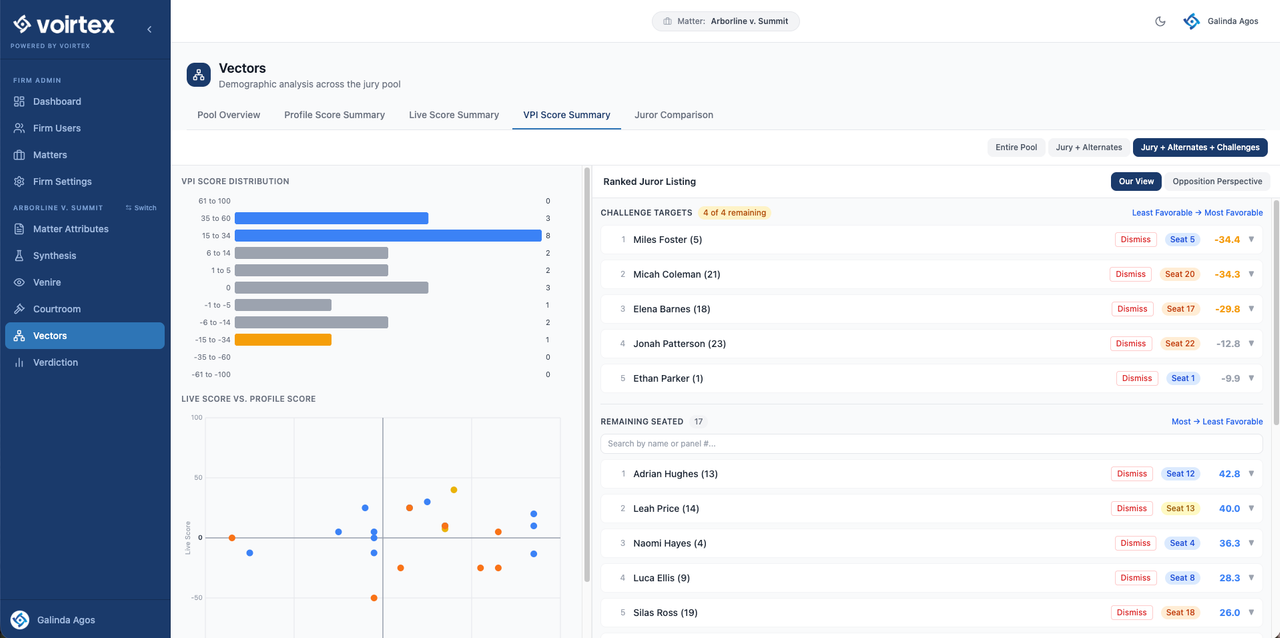Switch to Opposition Perspective
Screen dimensions: 1280x638
click(1217, 181)
